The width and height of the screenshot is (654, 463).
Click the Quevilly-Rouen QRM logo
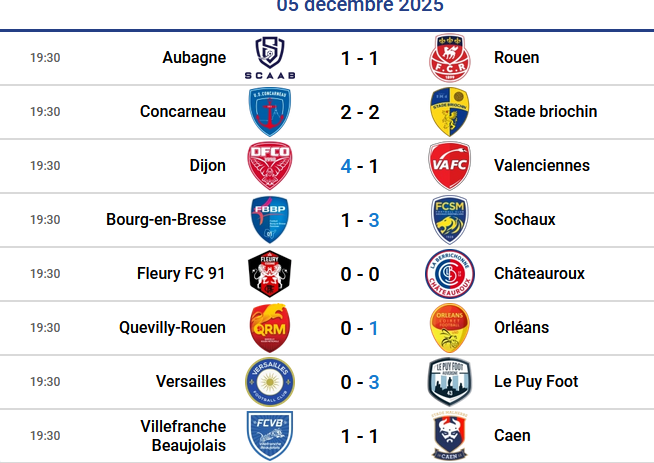270,328
